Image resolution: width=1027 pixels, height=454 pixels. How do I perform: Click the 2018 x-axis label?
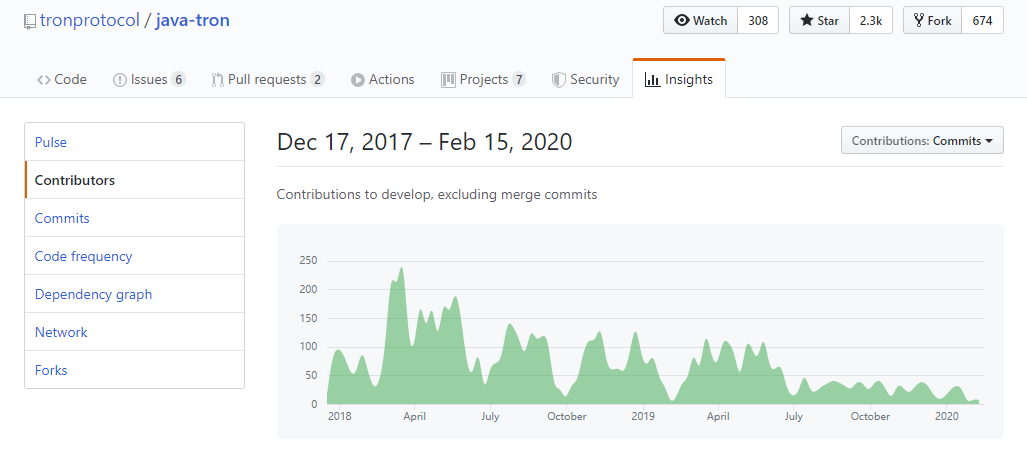point(340,416)
